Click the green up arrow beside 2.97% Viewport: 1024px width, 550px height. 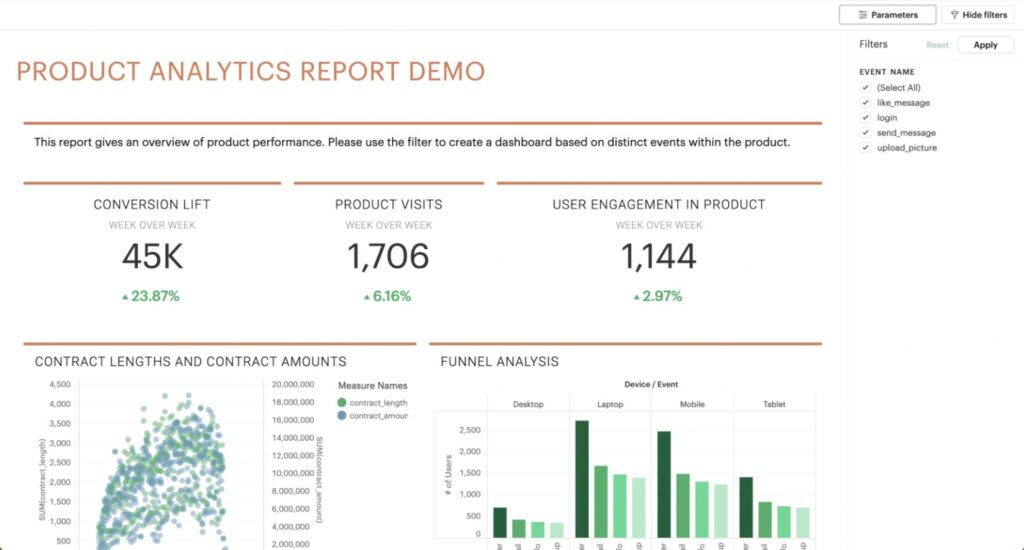[x=636, y=297]
